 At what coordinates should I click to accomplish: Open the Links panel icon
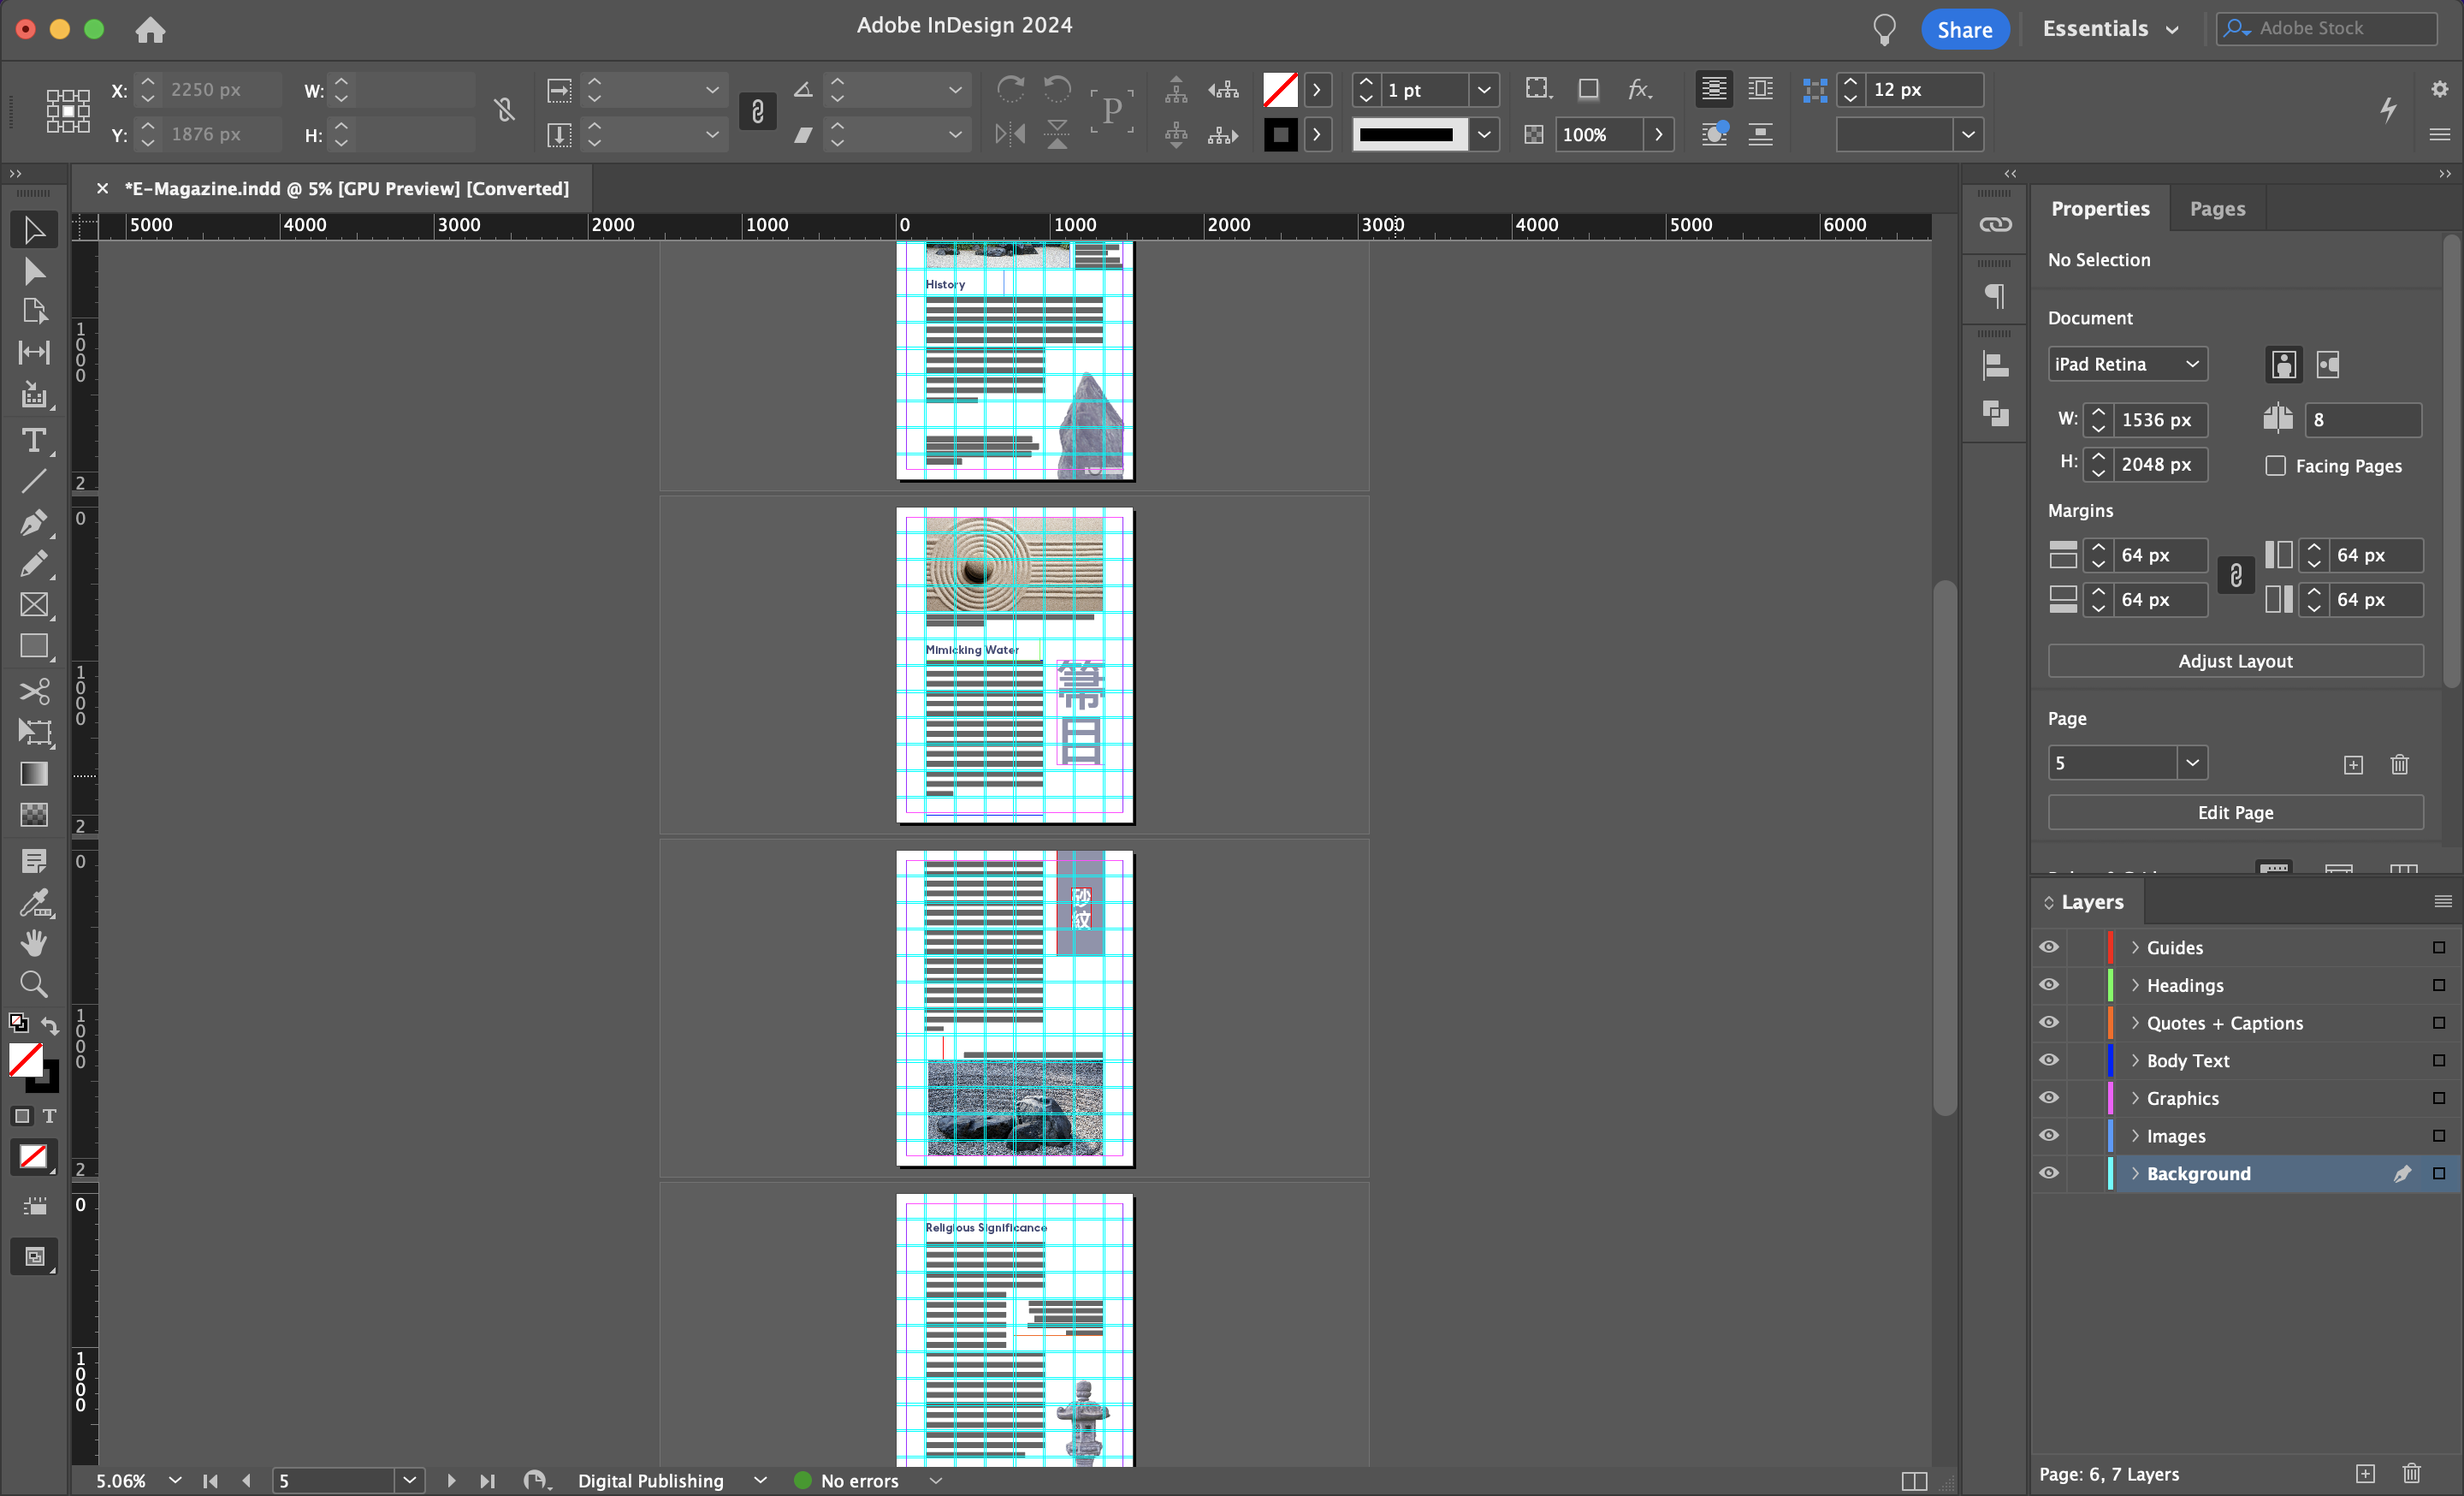click(1996, 225)
